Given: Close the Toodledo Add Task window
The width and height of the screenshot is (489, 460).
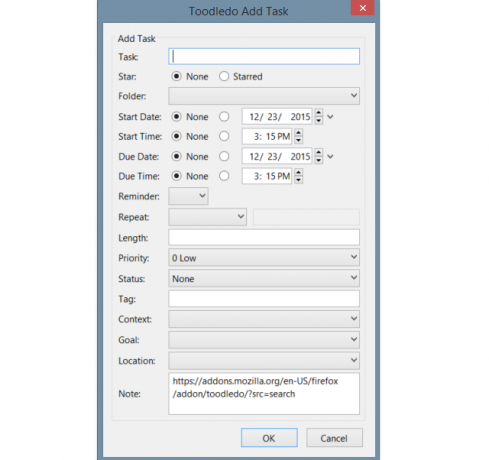Looking at the screenshot, I should pos(363,8).
